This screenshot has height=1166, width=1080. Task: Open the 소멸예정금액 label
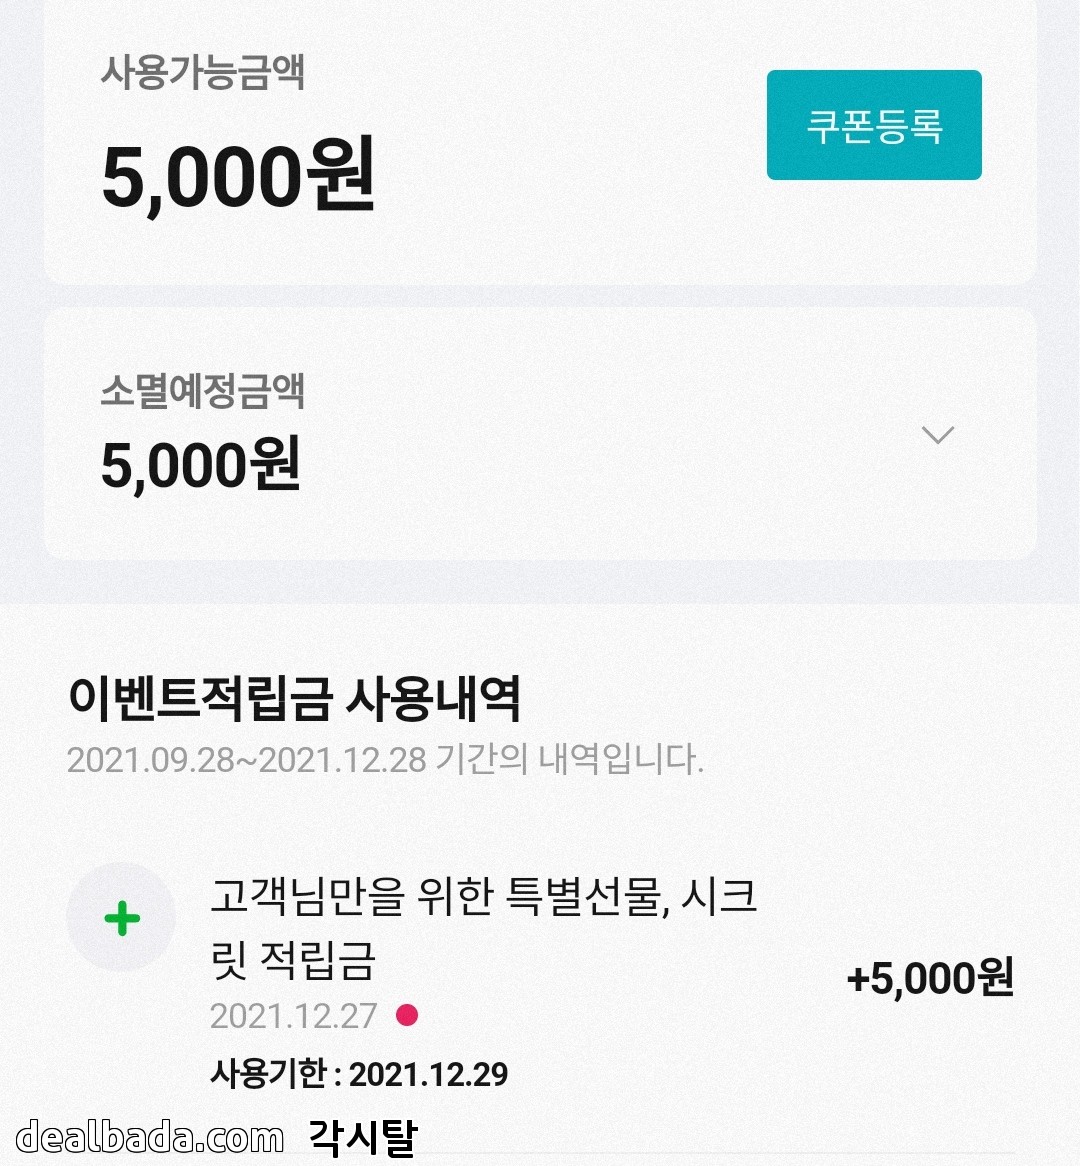[x=202, y=391]
